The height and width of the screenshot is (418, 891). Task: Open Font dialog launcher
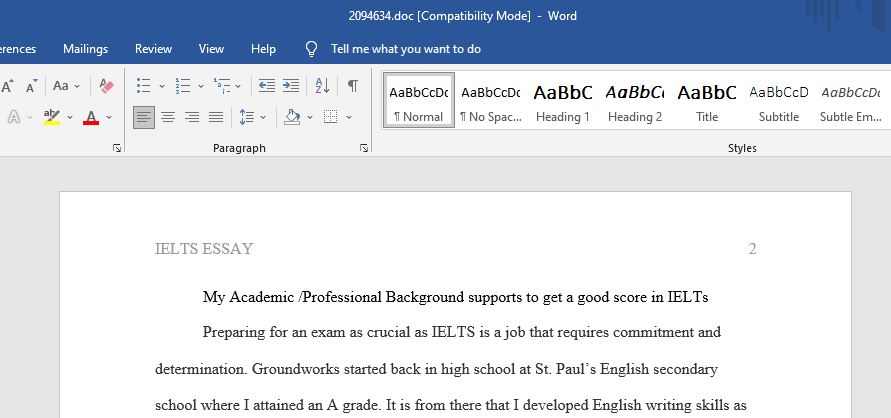(x=117, y=148)
